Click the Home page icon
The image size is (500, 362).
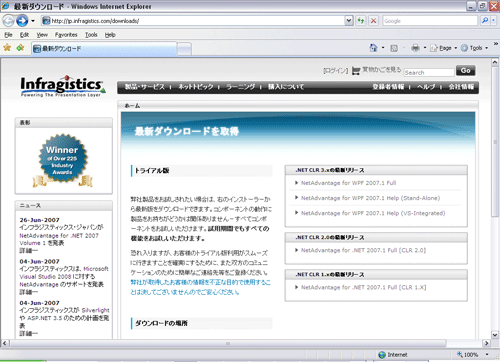(373, 48)
